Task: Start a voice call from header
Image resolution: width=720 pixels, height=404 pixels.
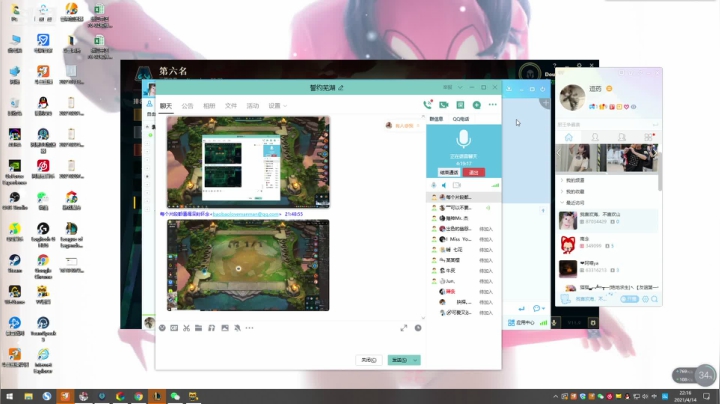Action: 428,105
